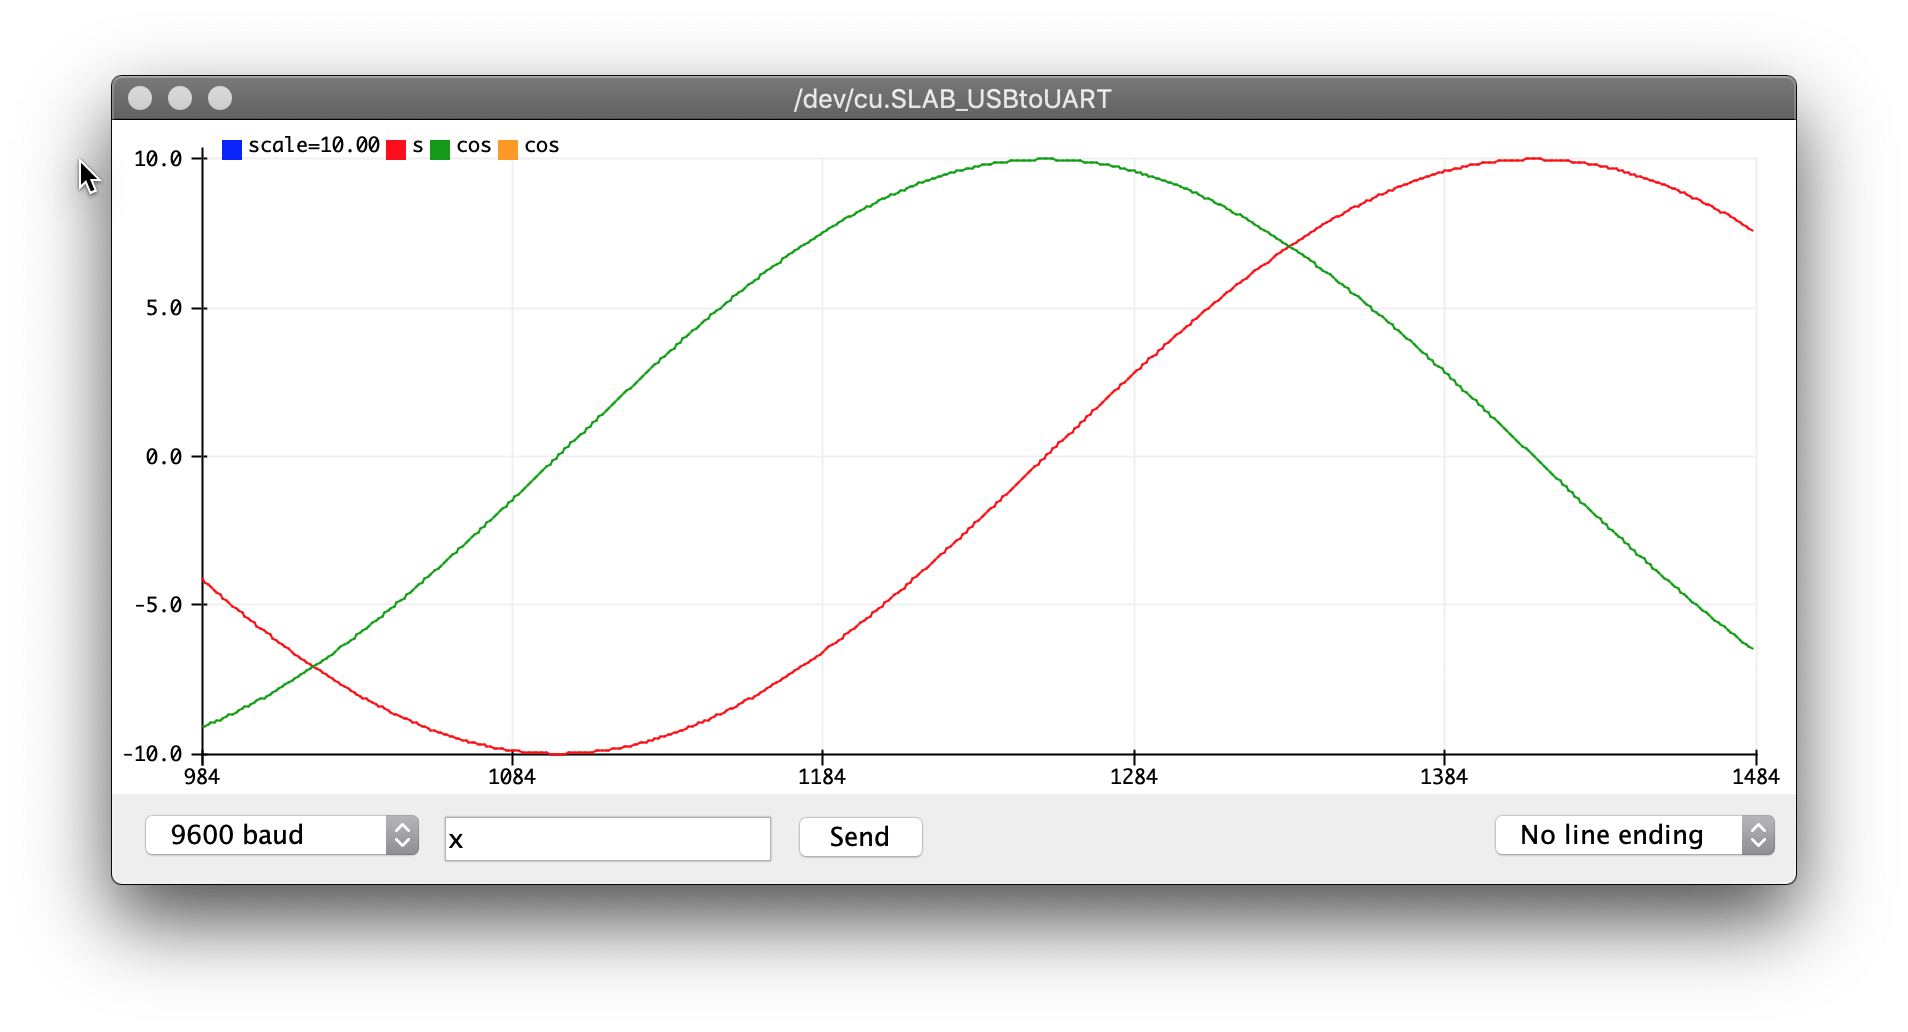Viewport: 1908px width, 1032px height.
Task: Open the 9600 baud rate dropdown
Action: click(x=282, y=835)
